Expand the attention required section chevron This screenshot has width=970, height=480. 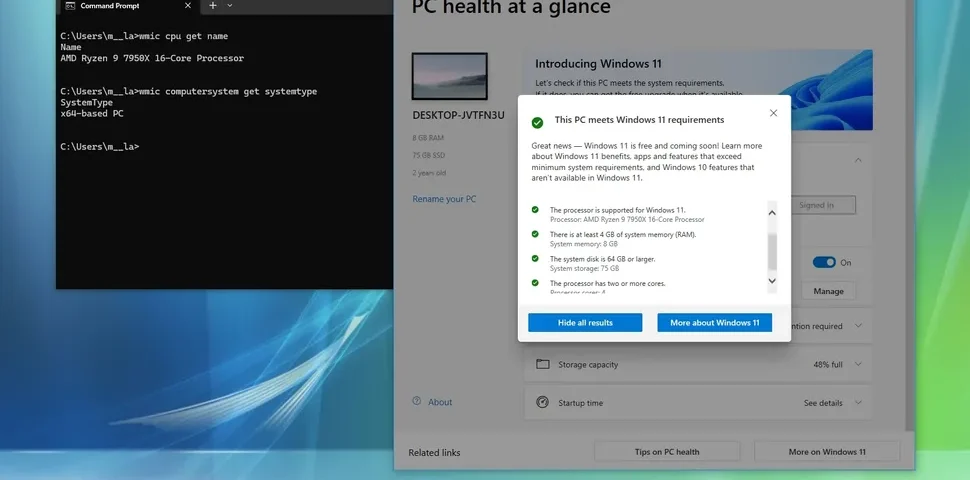tap(859, 326)
